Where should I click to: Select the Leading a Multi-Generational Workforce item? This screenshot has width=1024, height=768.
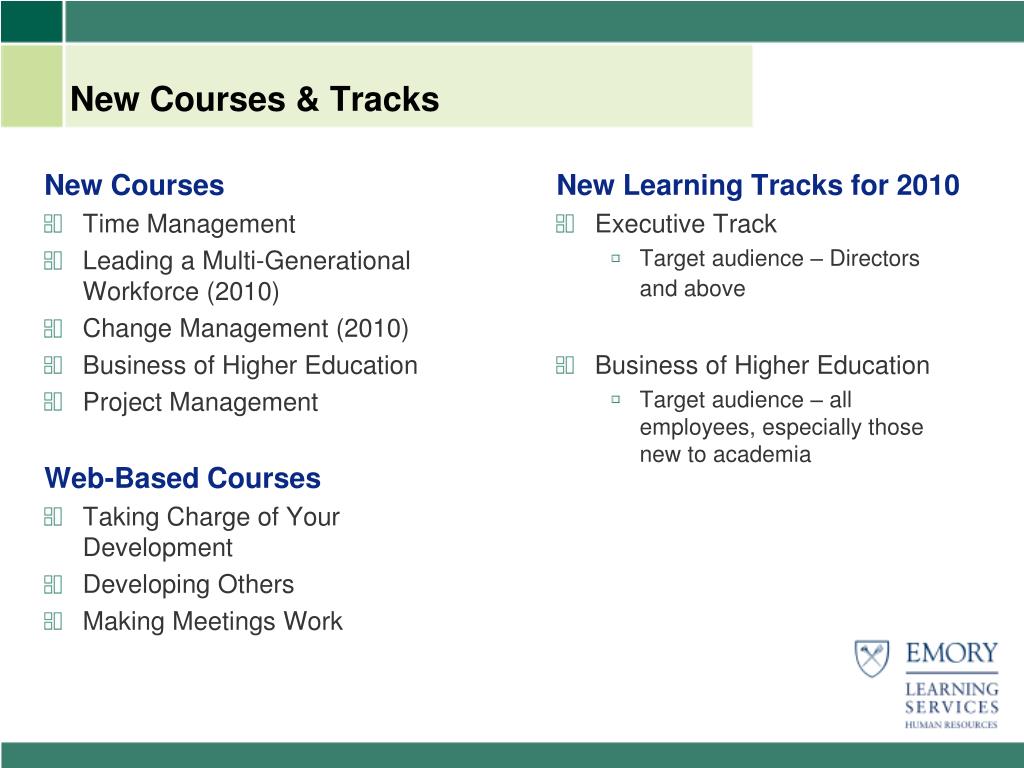tap(247, 276)
